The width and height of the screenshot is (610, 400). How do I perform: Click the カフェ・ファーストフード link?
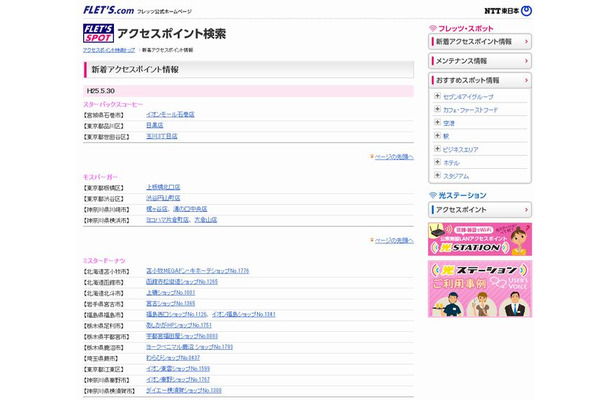click(x=470, y=110)
